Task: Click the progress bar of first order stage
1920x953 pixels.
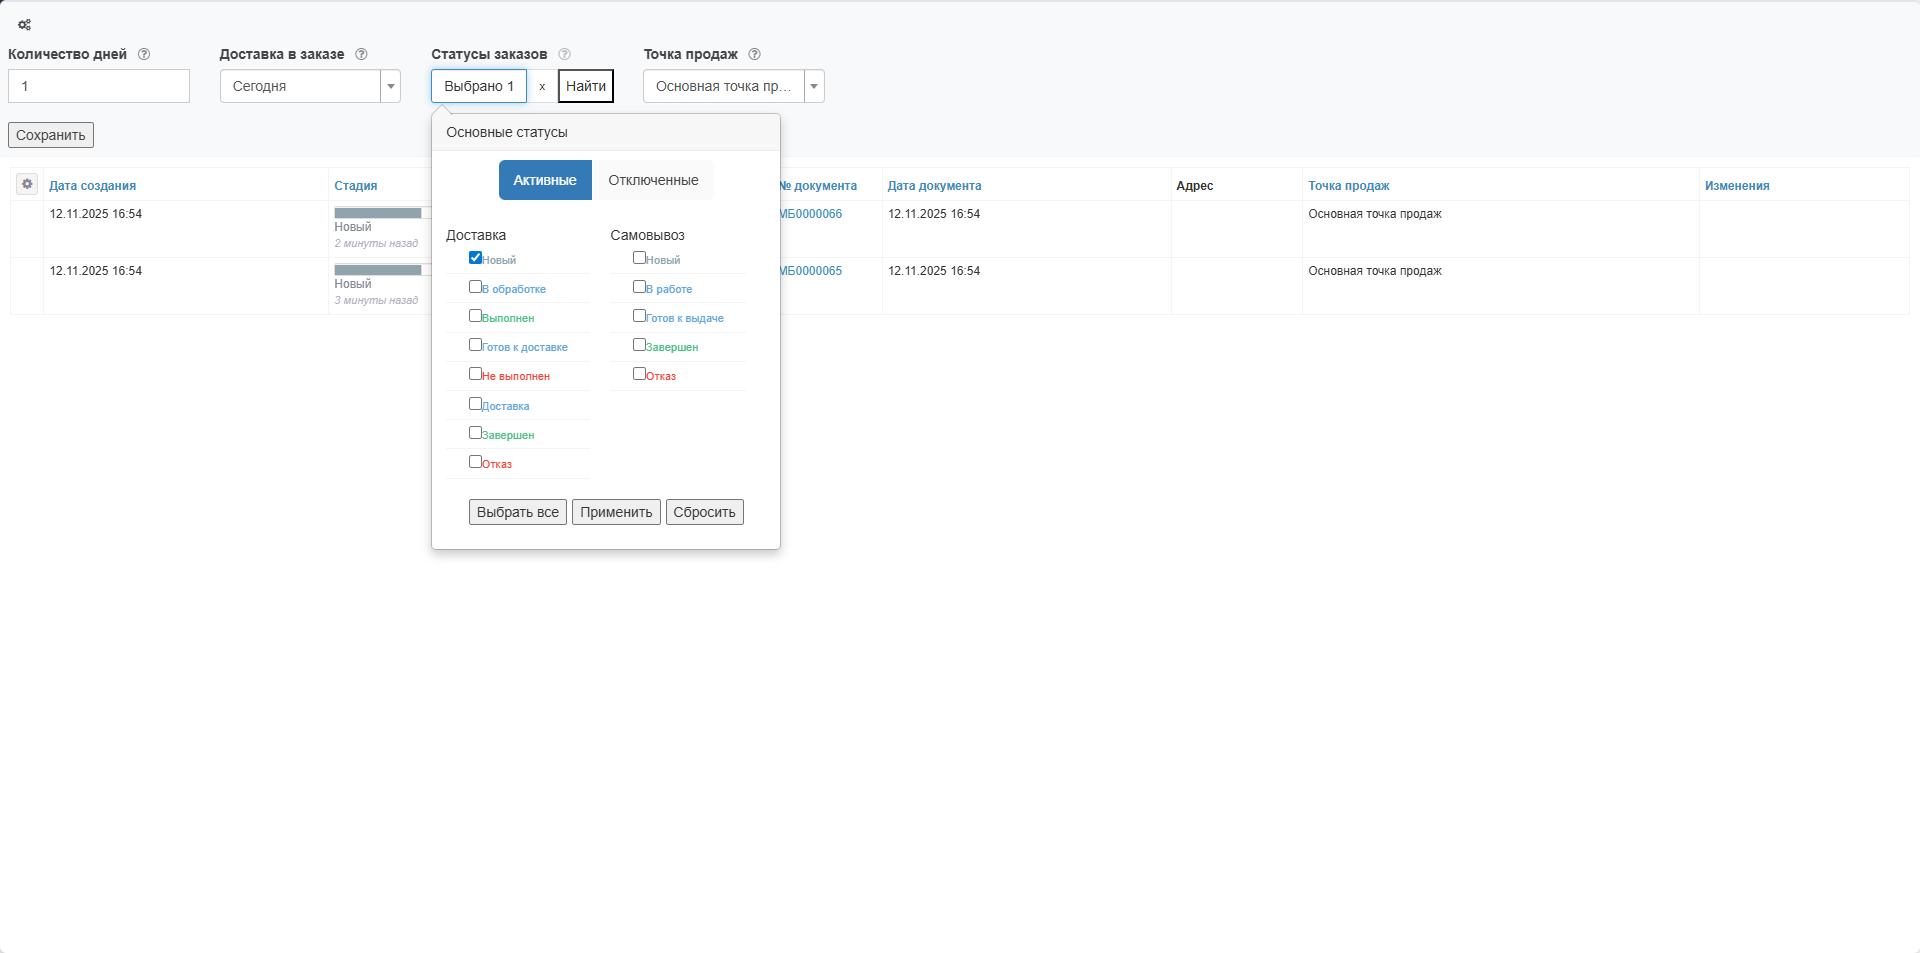Action: (378, 213)
